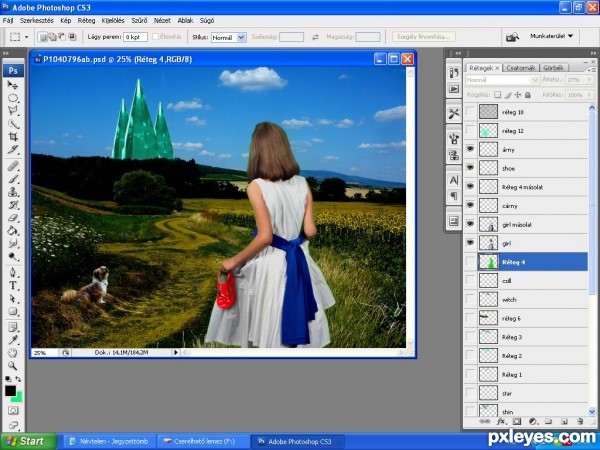The height and width of the screenshot is (450, 600).
Task: Click the black foreground color swatch
Action: (10, 390)
